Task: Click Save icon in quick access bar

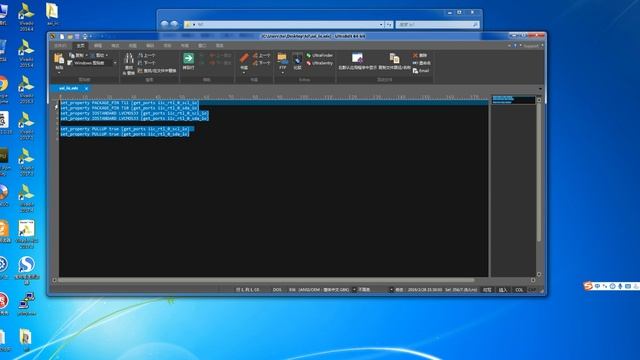Action: point(77,36)
